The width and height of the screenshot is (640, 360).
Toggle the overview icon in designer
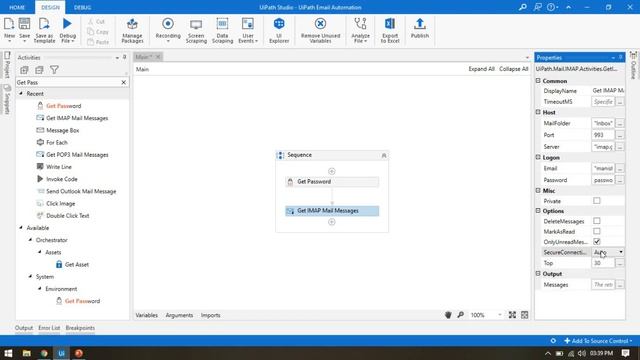pos(524,315)
